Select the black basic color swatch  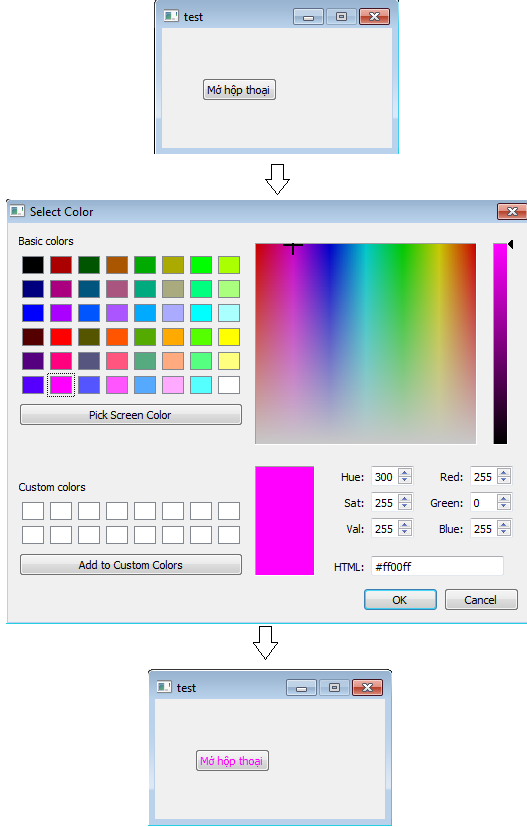(33, 265)
